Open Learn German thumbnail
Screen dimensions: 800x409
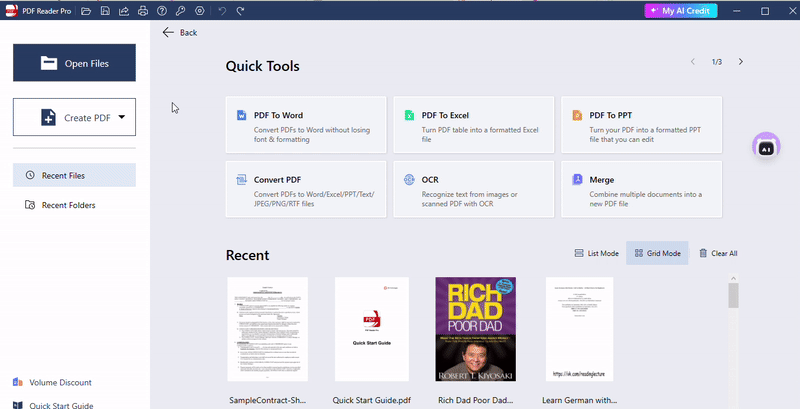580,329
